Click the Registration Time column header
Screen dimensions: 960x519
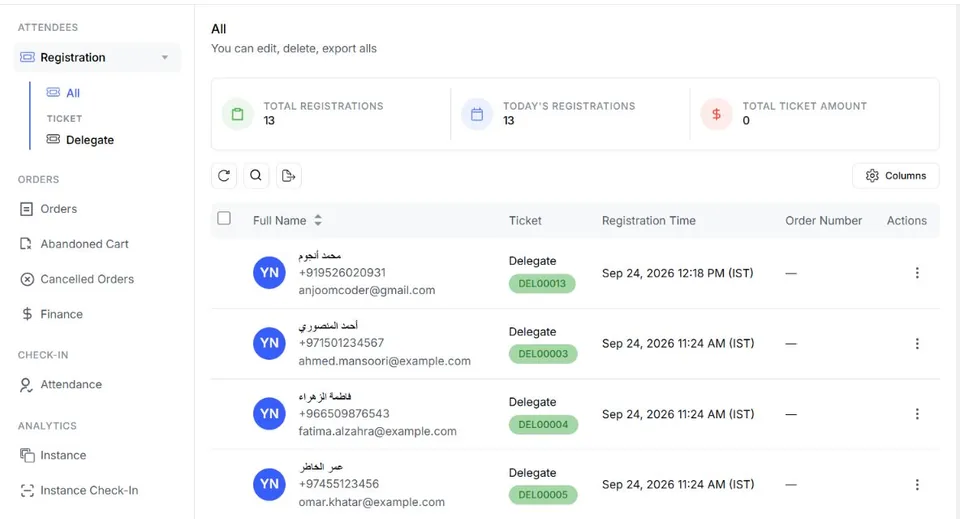(648, 220)
